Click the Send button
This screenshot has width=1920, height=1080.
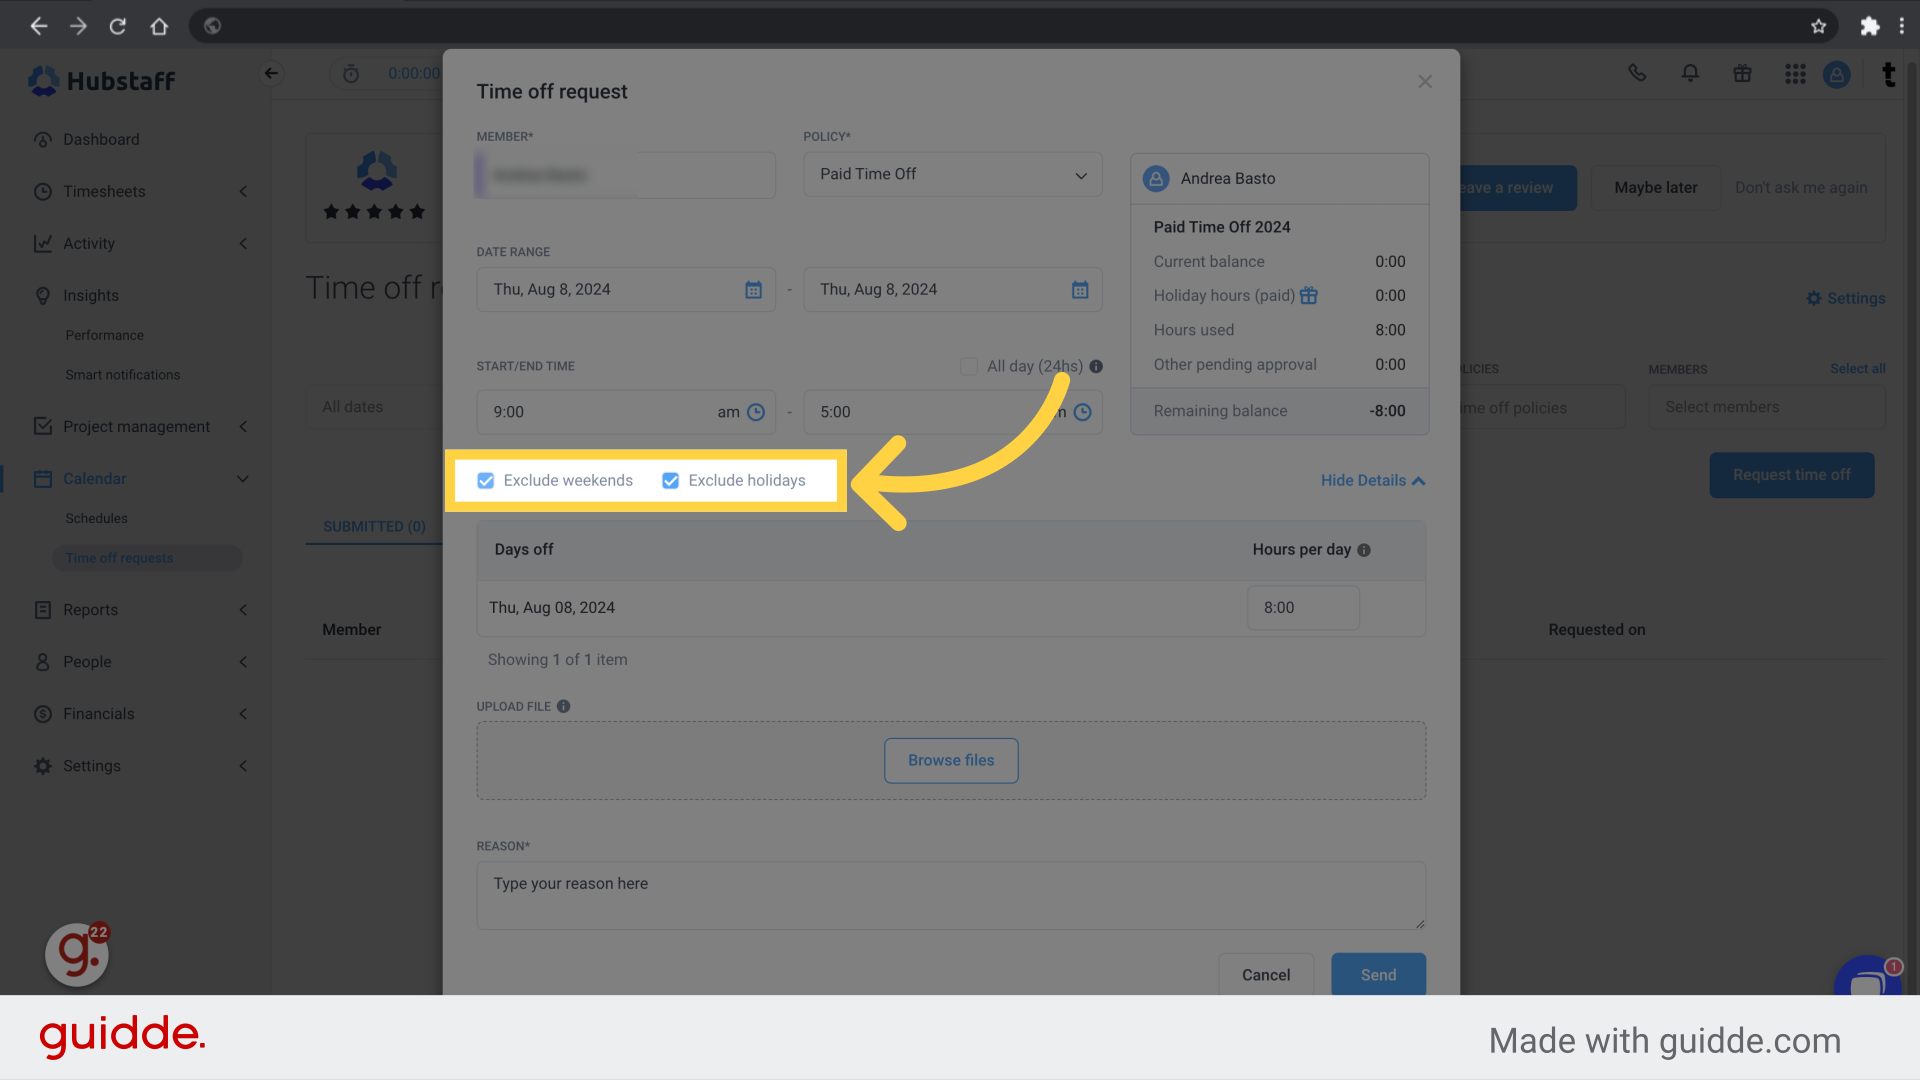(x=1378, y=974)
